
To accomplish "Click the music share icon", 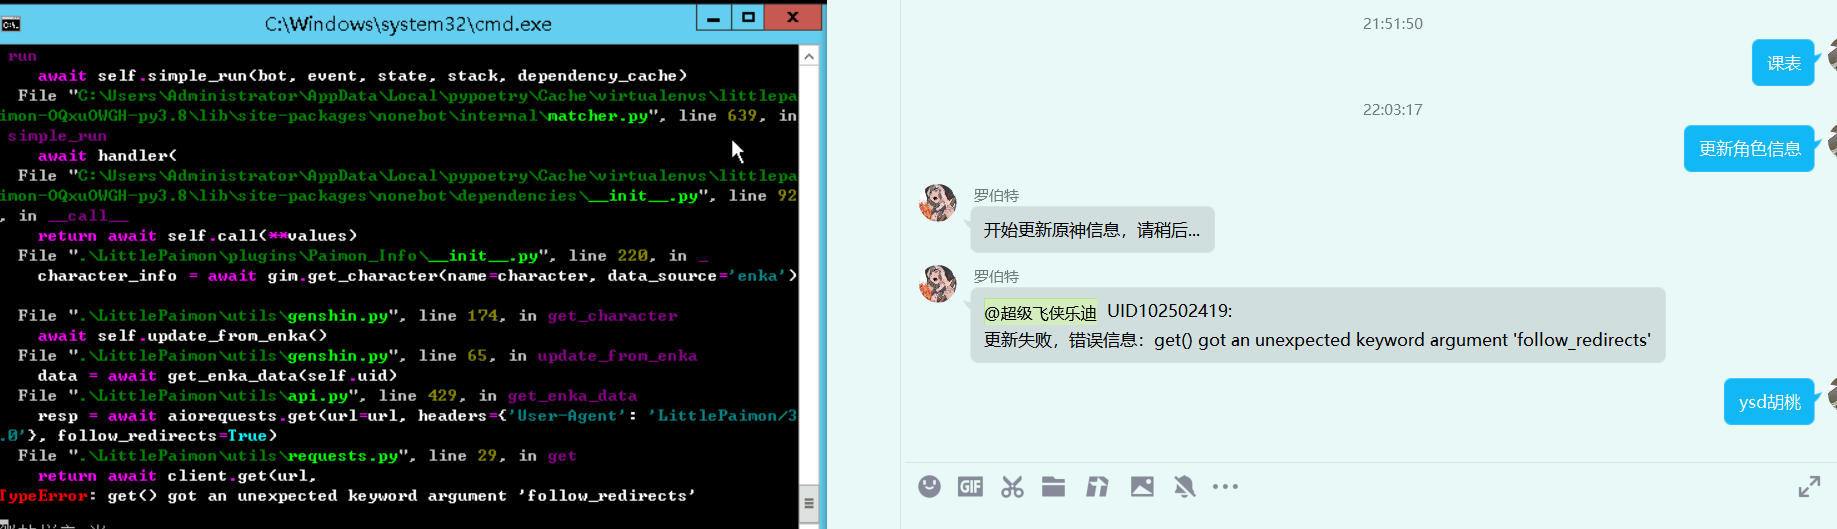I will [1097, 487].
